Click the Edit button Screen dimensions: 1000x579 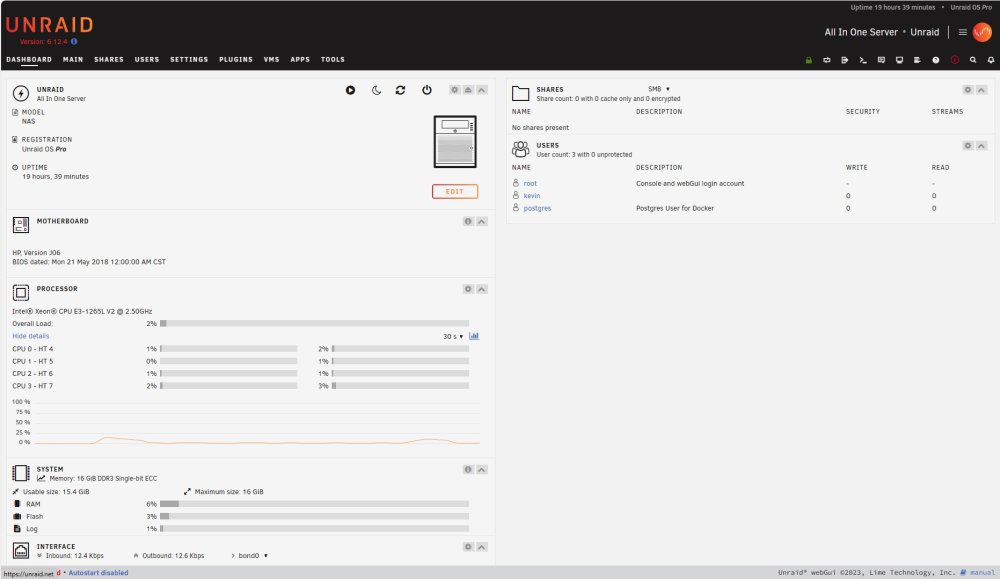click(455, 191)
